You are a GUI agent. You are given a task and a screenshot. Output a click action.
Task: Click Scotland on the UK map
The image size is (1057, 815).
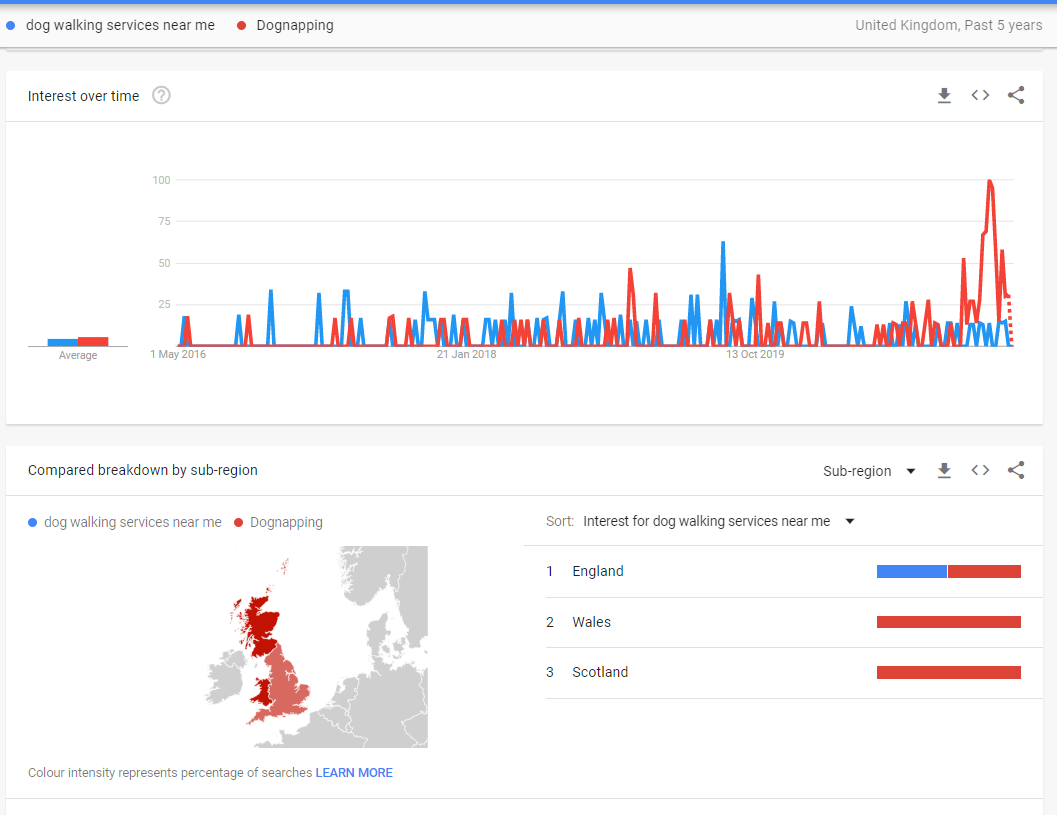coord(256,624)
